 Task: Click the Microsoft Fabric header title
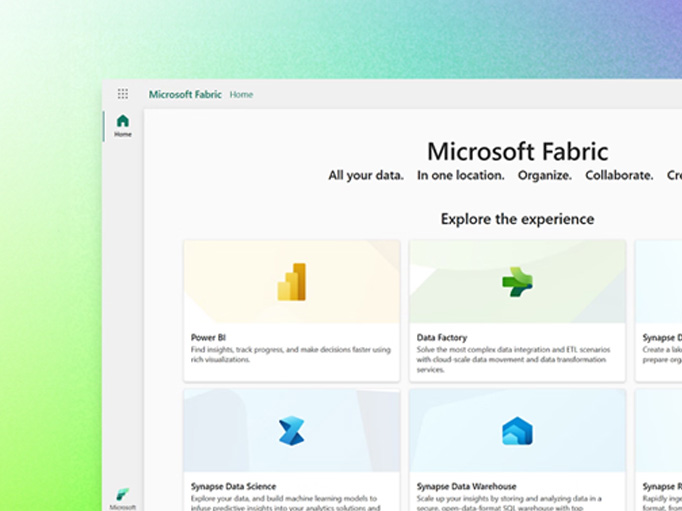185,94
